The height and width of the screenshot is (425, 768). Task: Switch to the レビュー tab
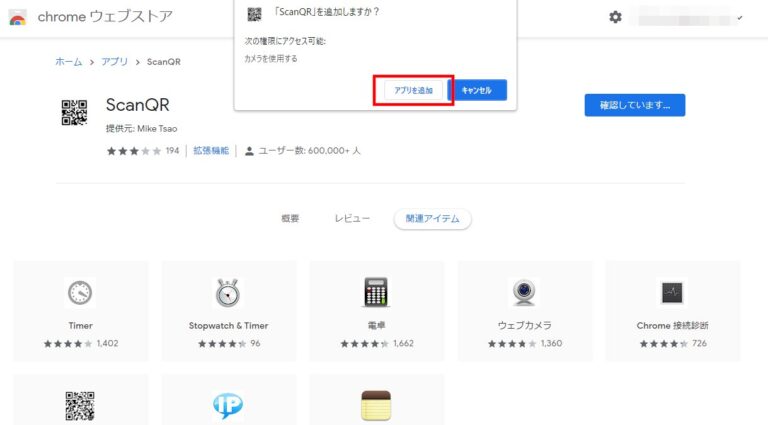[x=352, y=218]
